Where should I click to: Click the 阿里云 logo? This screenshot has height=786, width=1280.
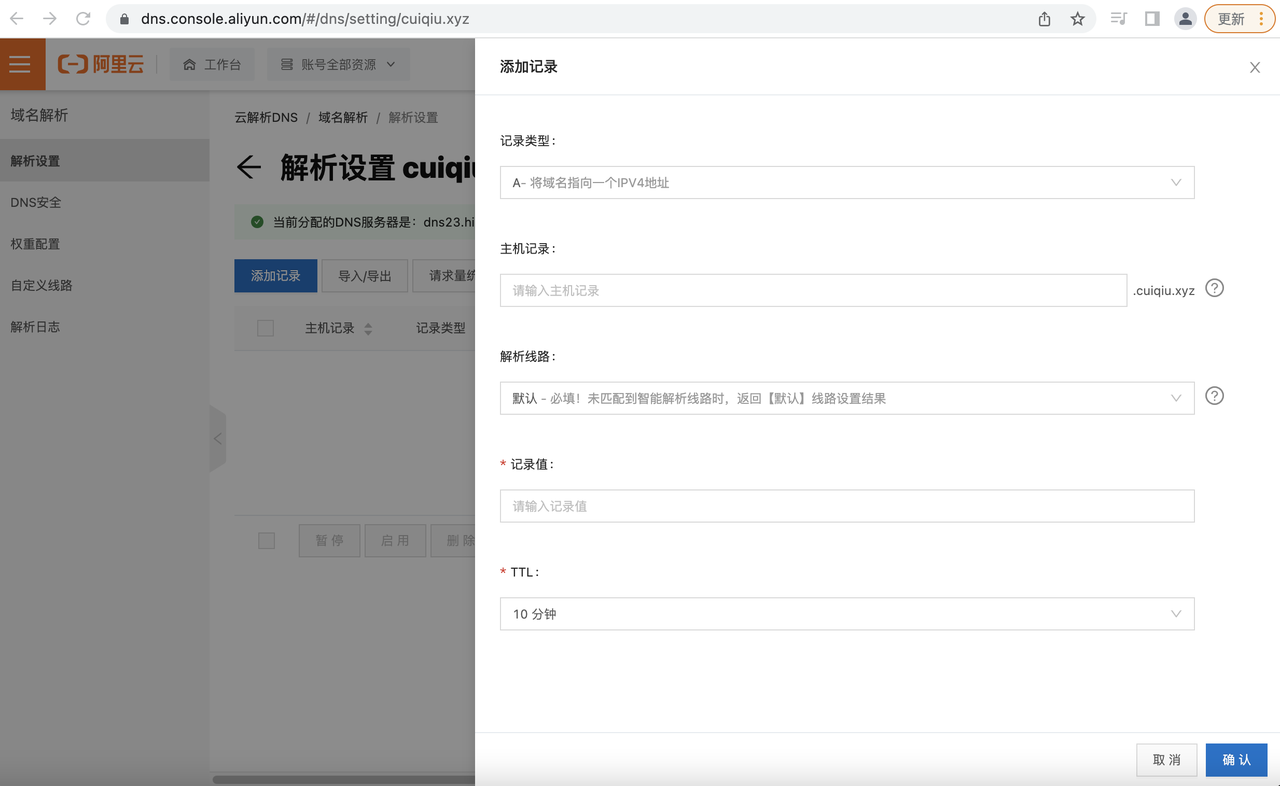click(x=101, y=64)
